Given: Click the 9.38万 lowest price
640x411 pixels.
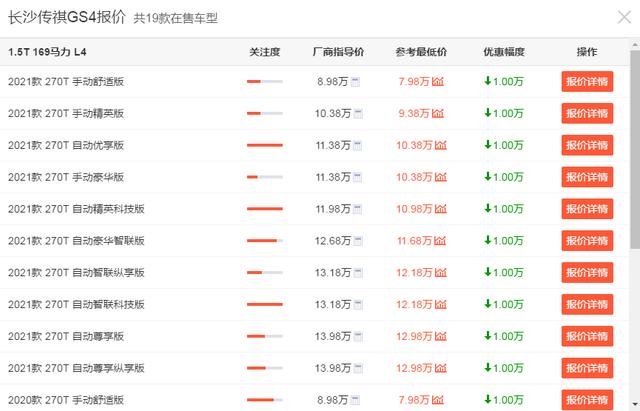Looking at the screenshot, I should coord(414,113).
